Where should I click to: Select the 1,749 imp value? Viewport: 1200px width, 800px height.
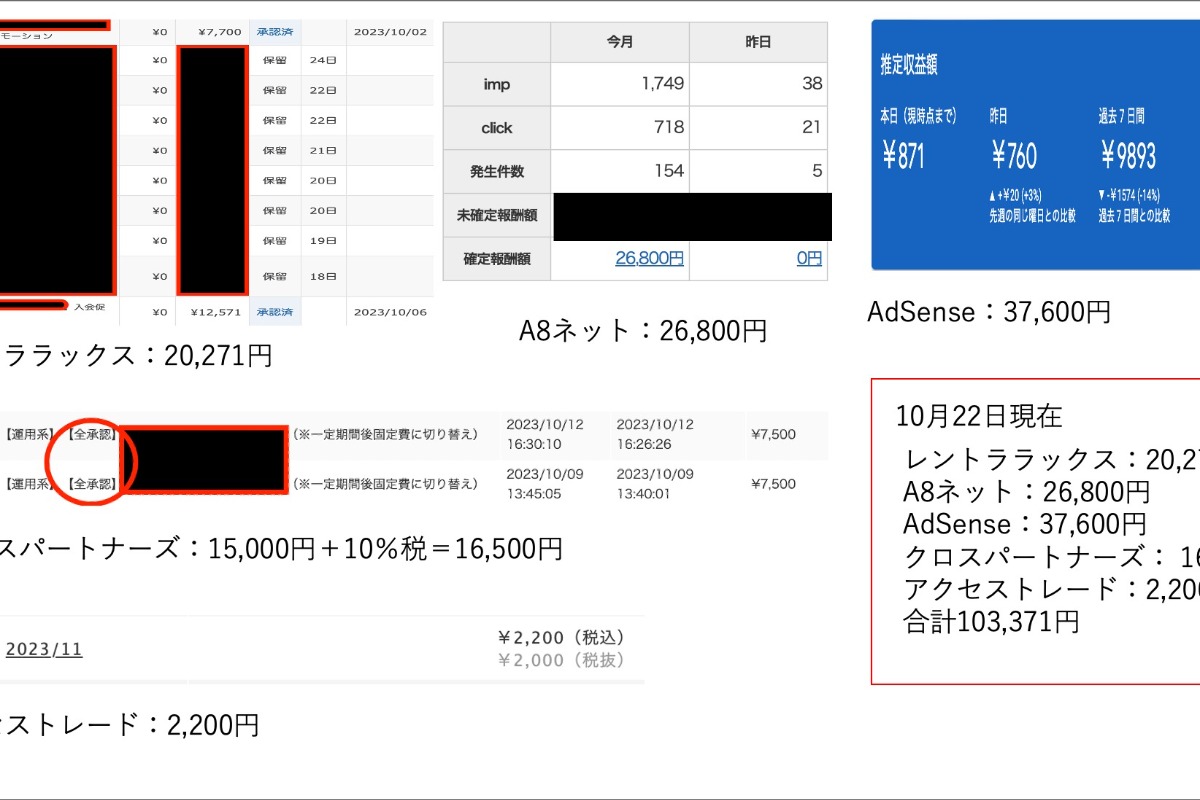tap(663, 84)
